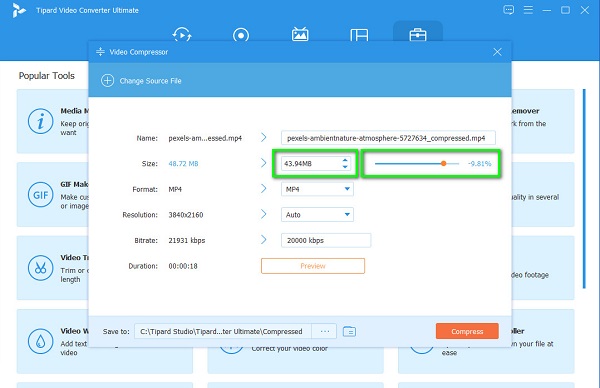The width and height of the screenshot is (600, 388).
Task: Browse save path with three-dots button
Action: coord(324,331)
